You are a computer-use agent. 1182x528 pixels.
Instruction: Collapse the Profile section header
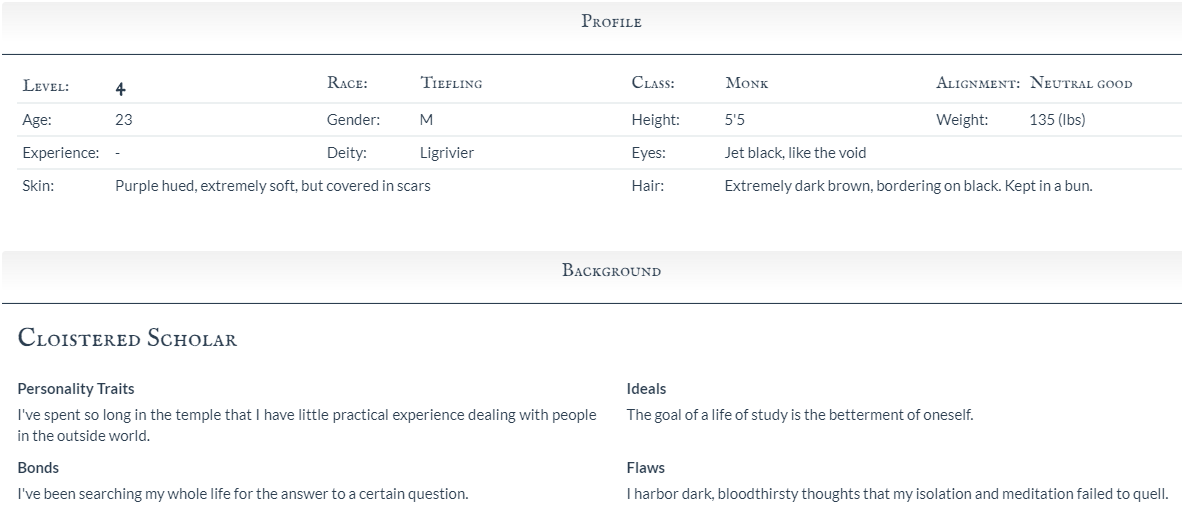click(591, 28)
